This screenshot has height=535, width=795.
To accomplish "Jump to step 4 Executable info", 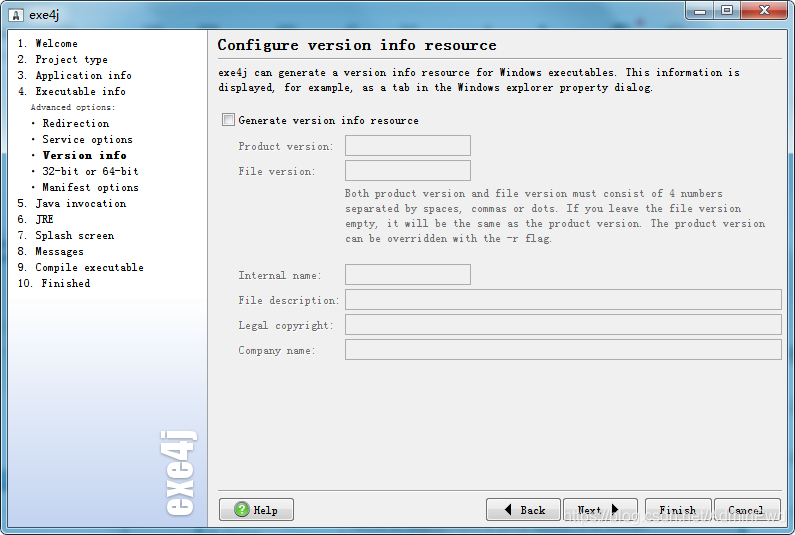I will tap(71, 91).
